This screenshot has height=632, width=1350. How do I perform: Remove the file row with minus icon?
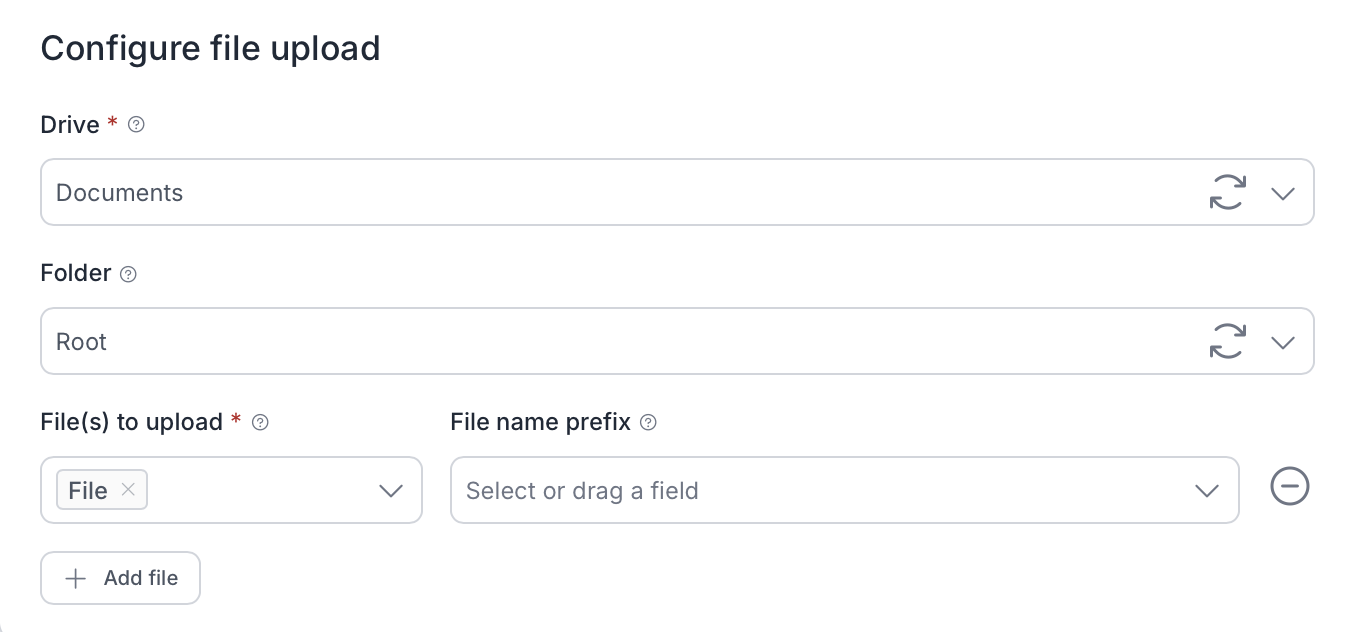(x=1290, y=487)
